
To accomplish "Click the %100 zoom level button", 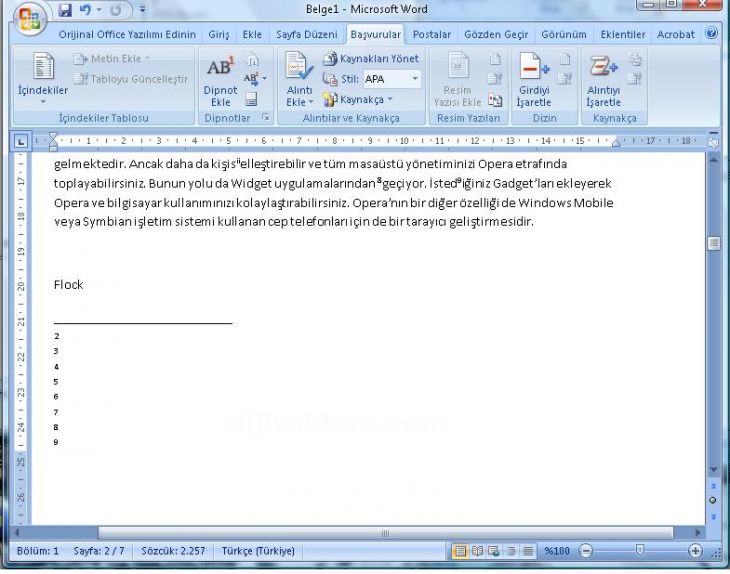I will (x=557, y=551).
